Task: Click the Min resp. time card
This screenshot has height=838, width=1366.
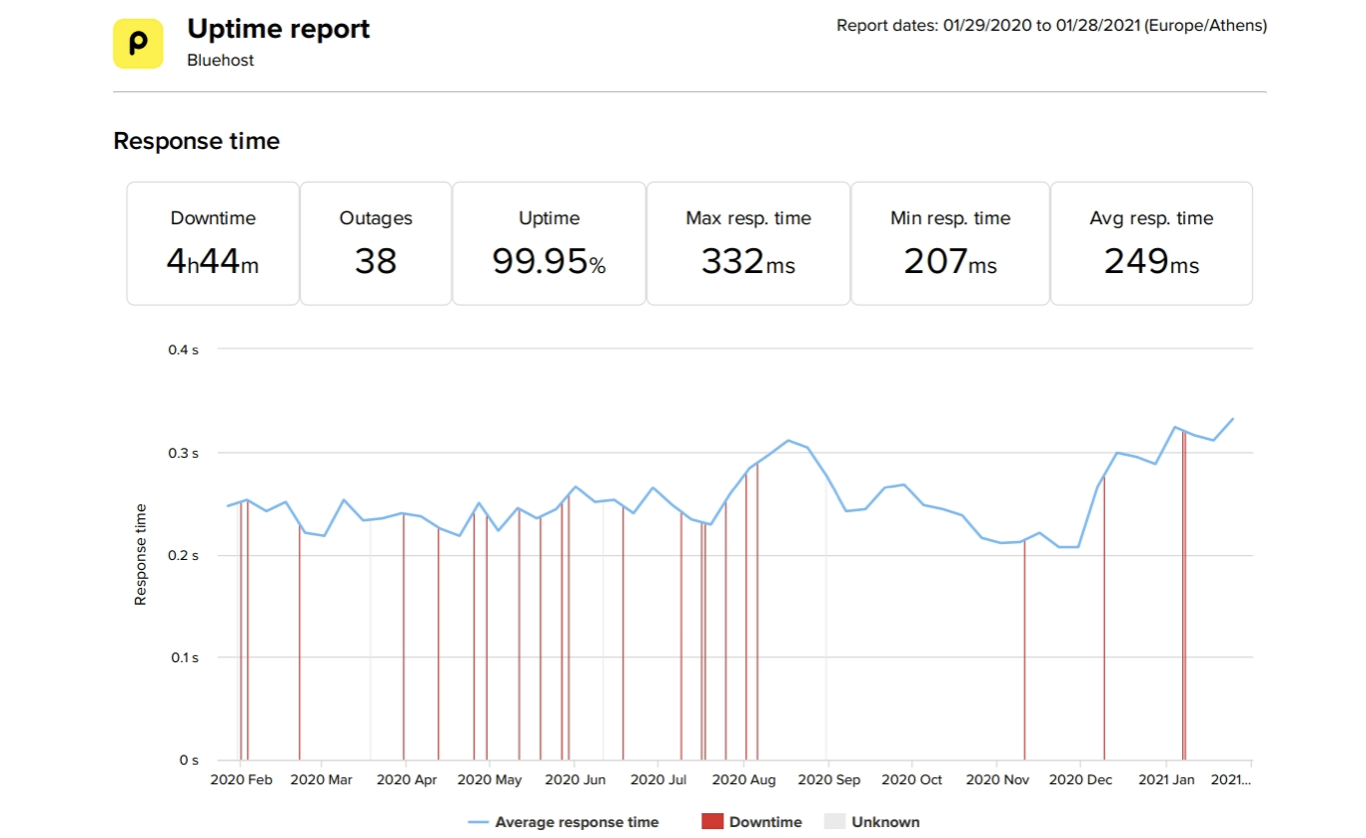Action: [950, 243]
